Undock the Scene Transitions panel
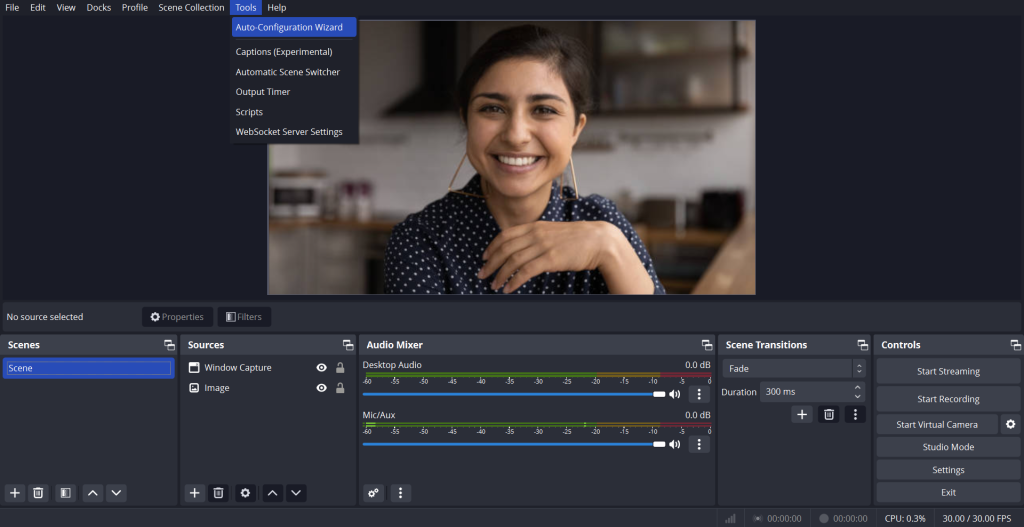This screenshot has height=527, width=1024. point(863,345)
